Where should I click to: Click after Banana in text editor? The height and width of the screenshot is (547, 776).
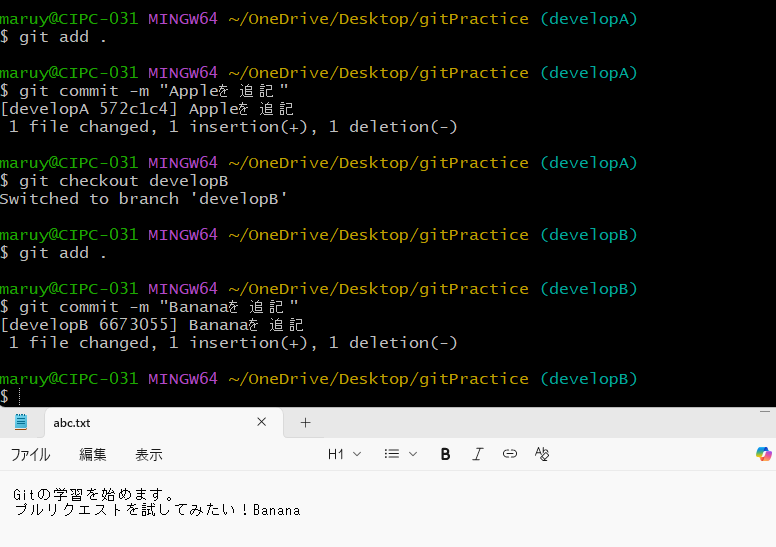pos(302,510)
